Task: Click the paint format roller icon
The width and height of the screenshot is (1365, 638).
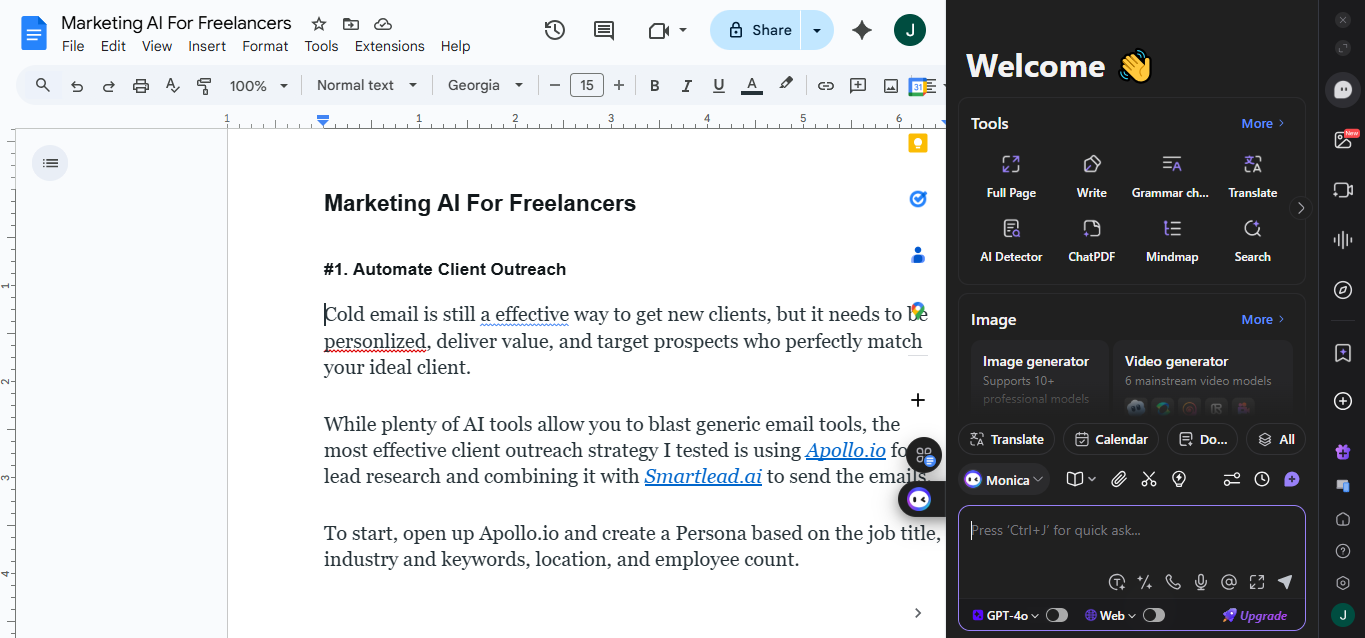Action: point(204,86)
